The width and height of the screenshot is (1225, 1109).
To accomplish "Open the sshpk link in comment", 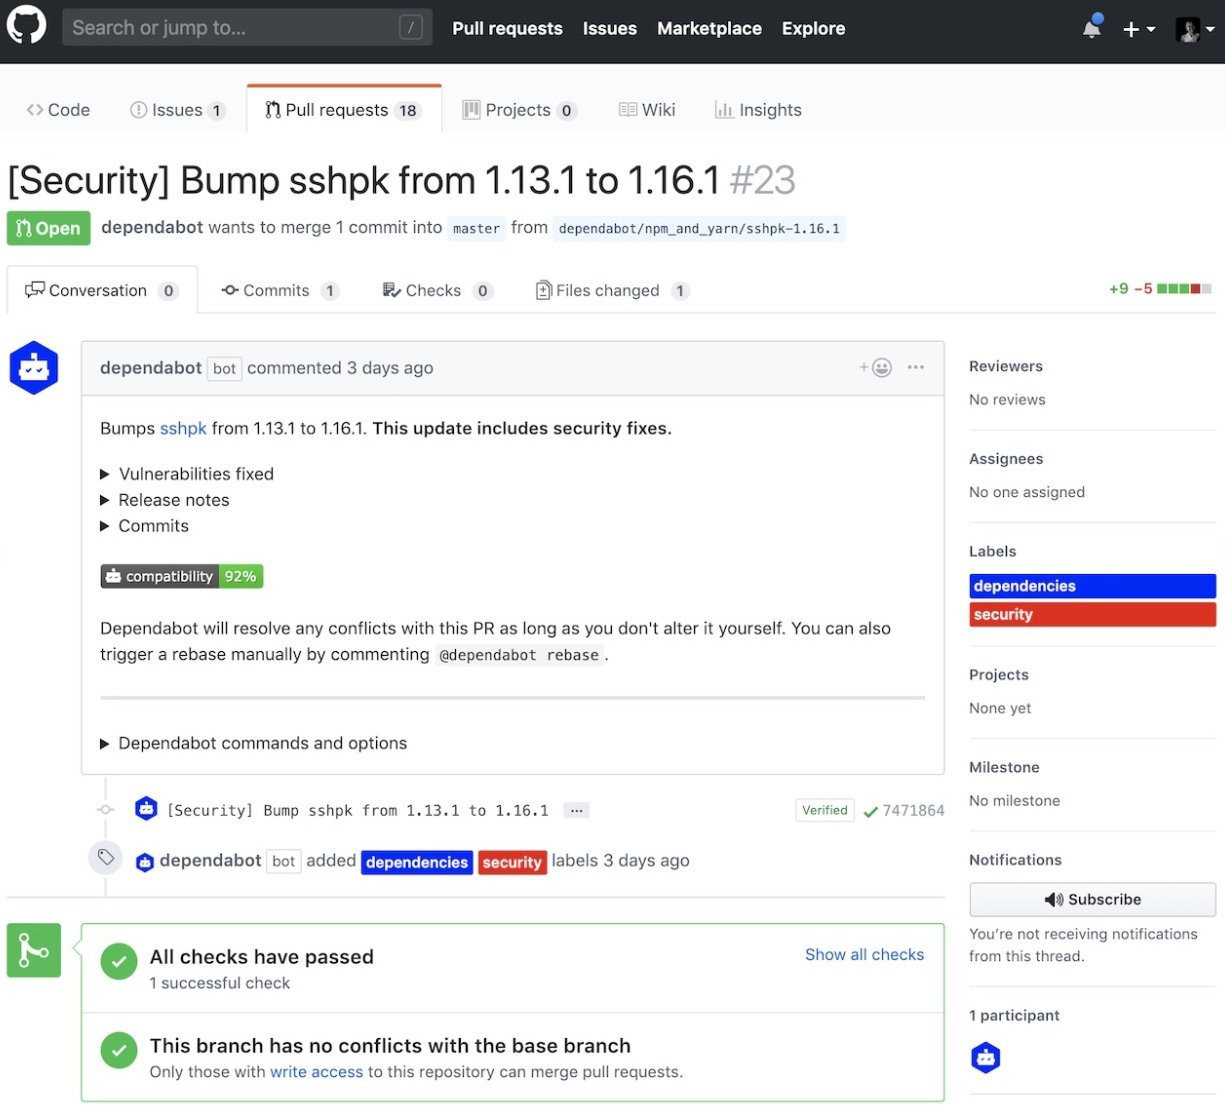I will click(x=183, y=428).
